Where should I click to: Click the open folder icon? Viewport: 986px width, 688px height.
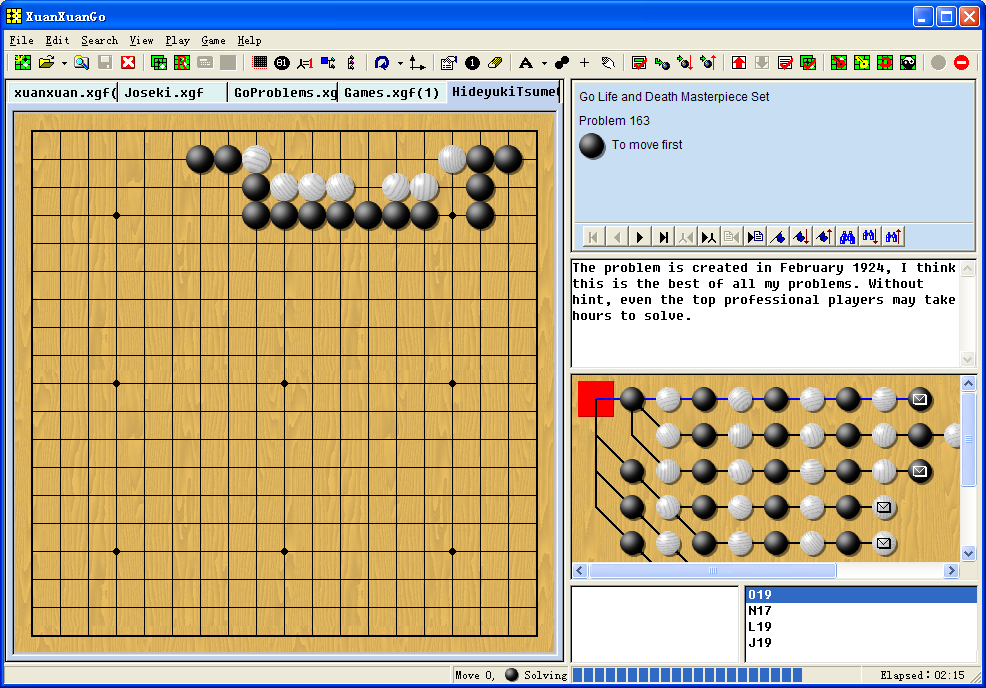coord(47,62)
